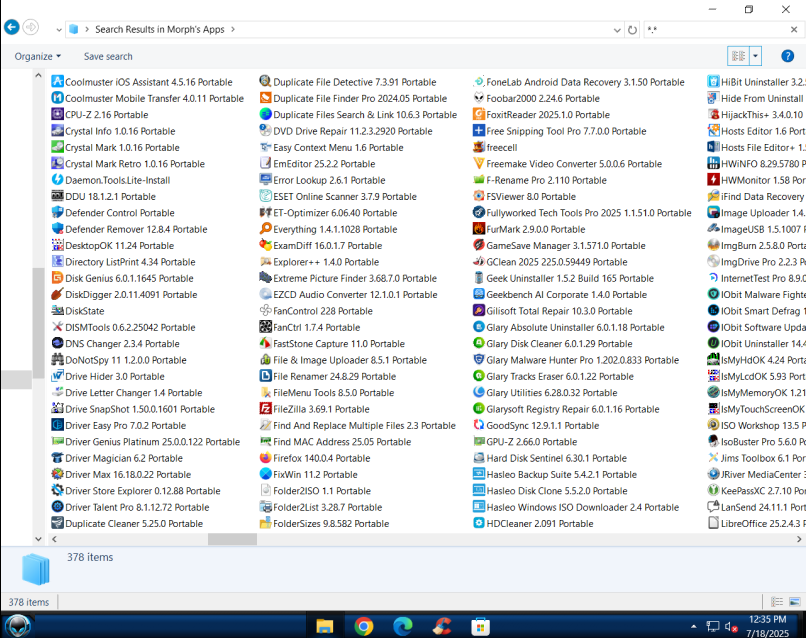Switch to large thumbnails view in status bar

pyautogui.click(x=795, y=601)
